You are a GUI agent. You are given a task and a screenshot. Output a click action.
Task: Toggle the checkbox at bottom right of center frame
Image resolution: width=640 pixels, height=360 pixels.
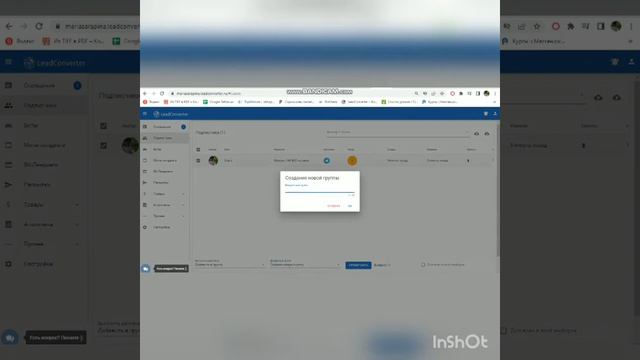click(423, 265)
